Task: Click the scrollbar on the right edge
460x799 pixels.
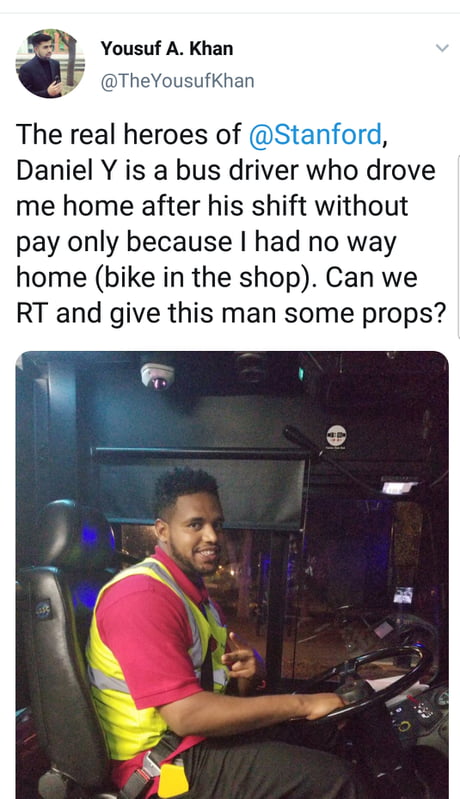Action: [x=458, y=247]
